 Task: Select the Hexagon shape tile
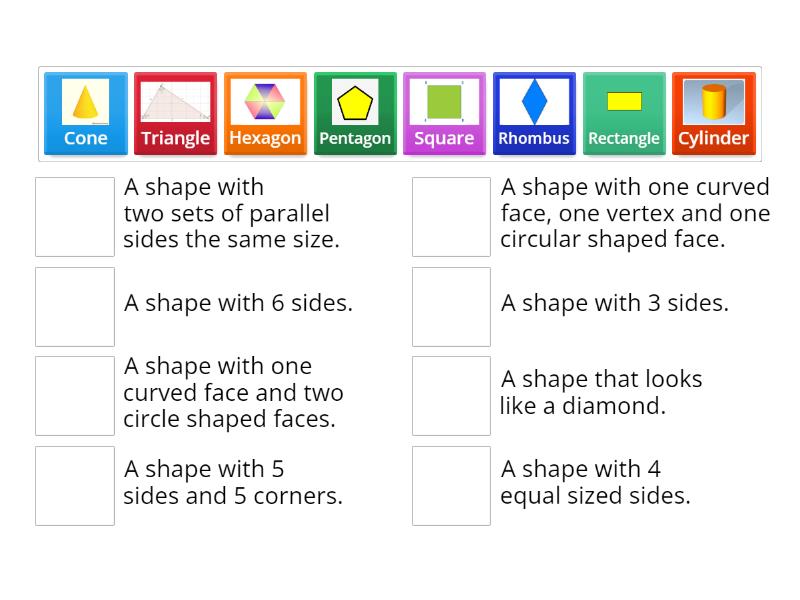(265, 112)
